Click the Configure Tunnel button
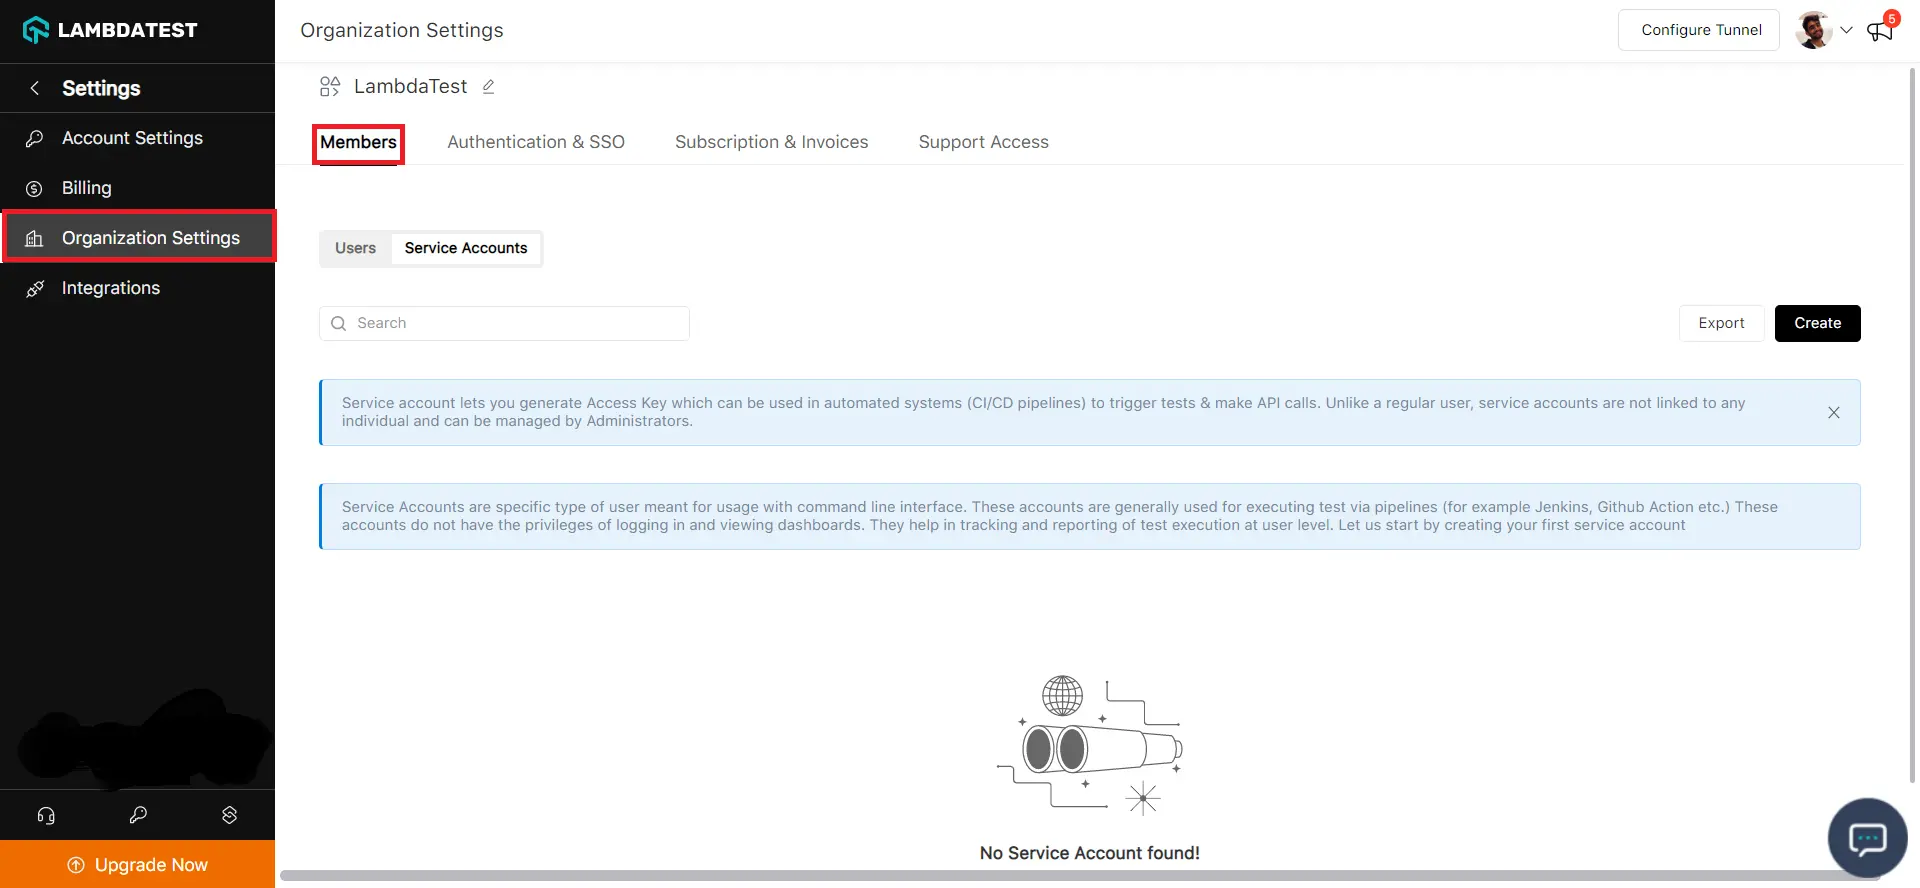Viewport: 1920px width, 888px height. (1700, 30)
